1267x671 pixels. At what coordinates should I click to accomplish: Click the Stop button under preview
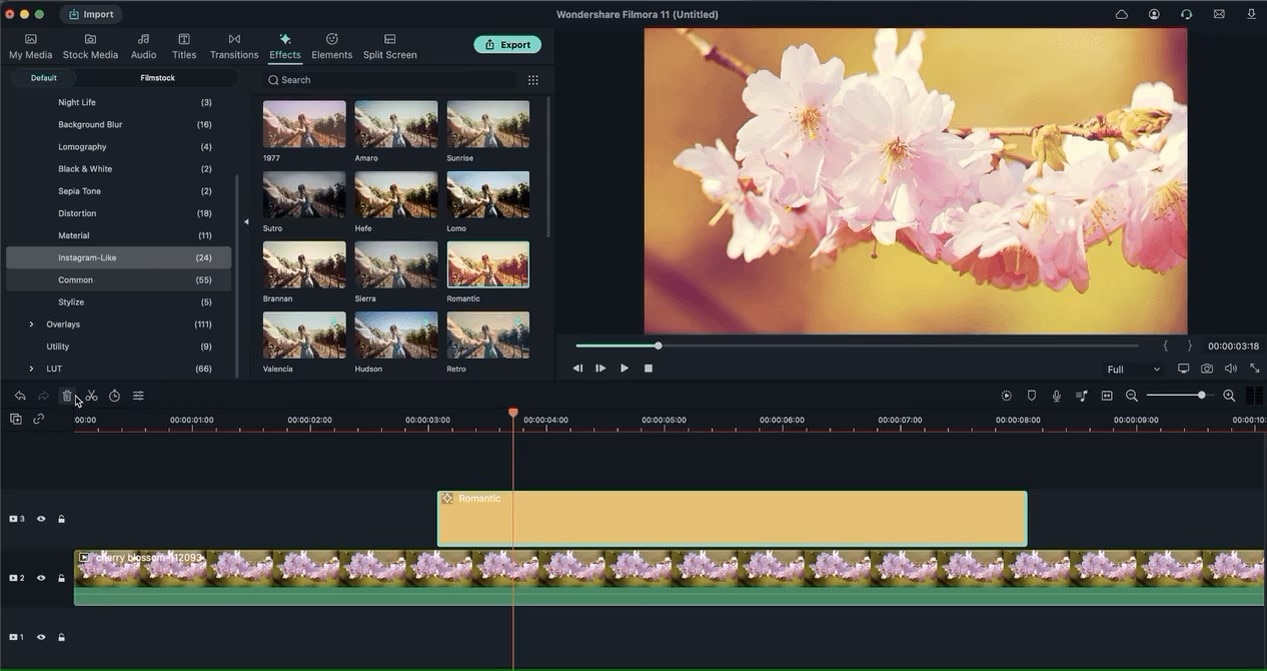pos(648,368)
